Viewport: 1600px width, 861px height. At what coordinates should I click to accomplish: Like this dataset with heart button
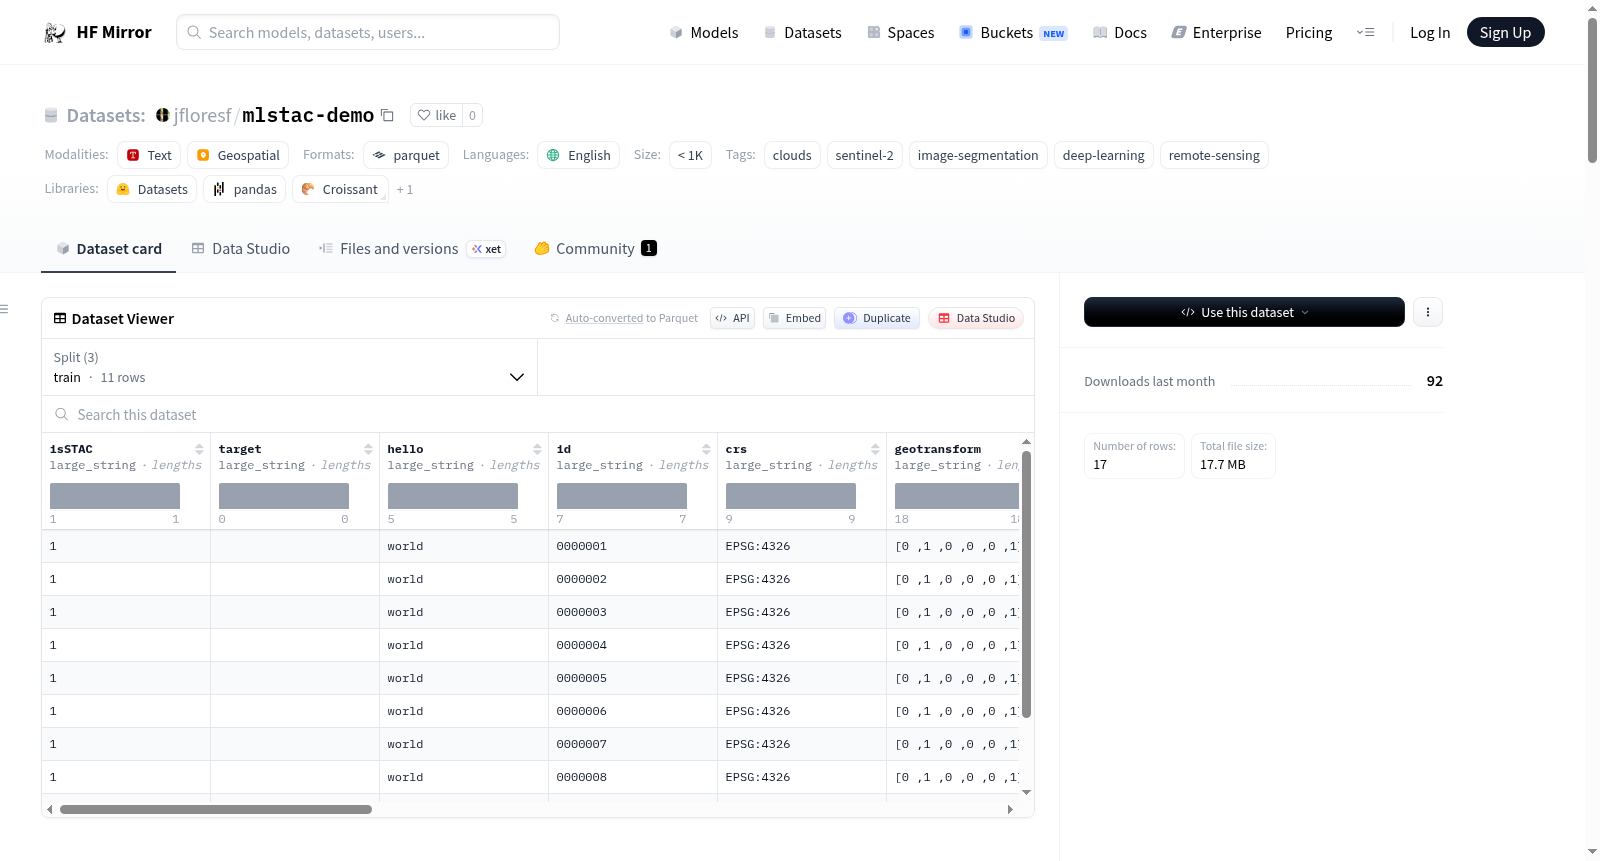point(436,115)
